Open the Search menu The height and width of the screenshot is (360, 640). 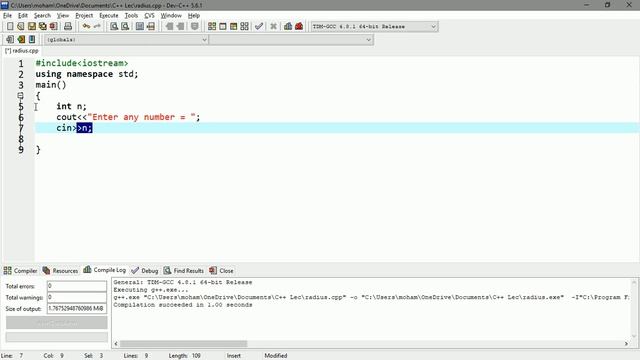tap(42, 16)
